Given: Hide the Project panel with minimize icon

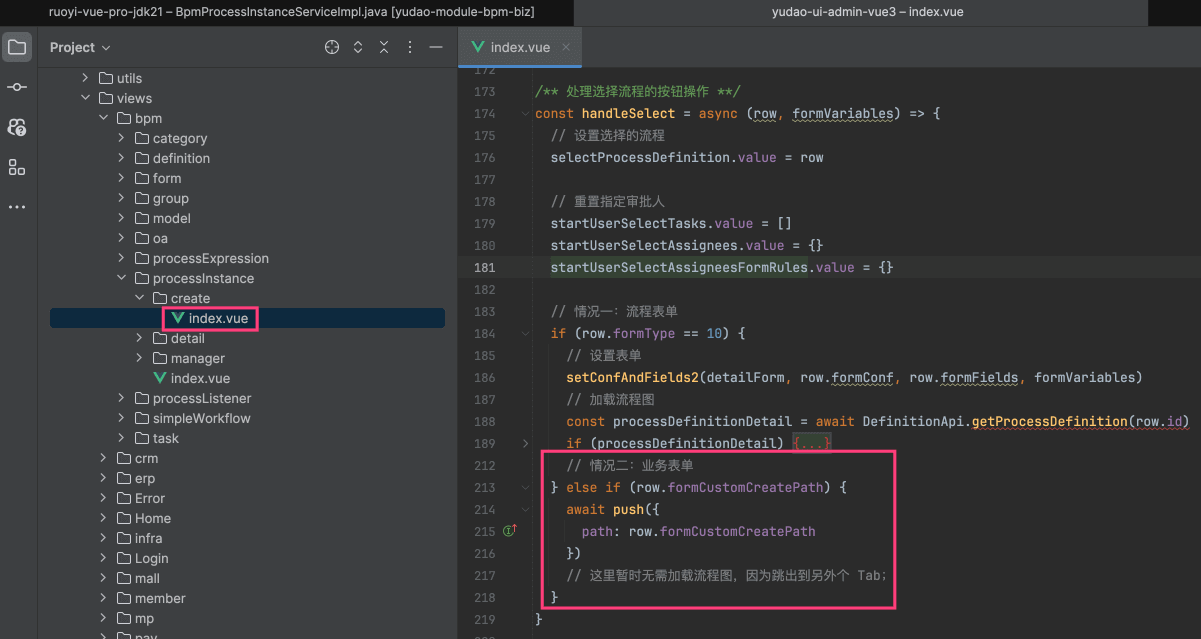Looking at the screenshot, I should pyautogui.click(x=435, y=47).
